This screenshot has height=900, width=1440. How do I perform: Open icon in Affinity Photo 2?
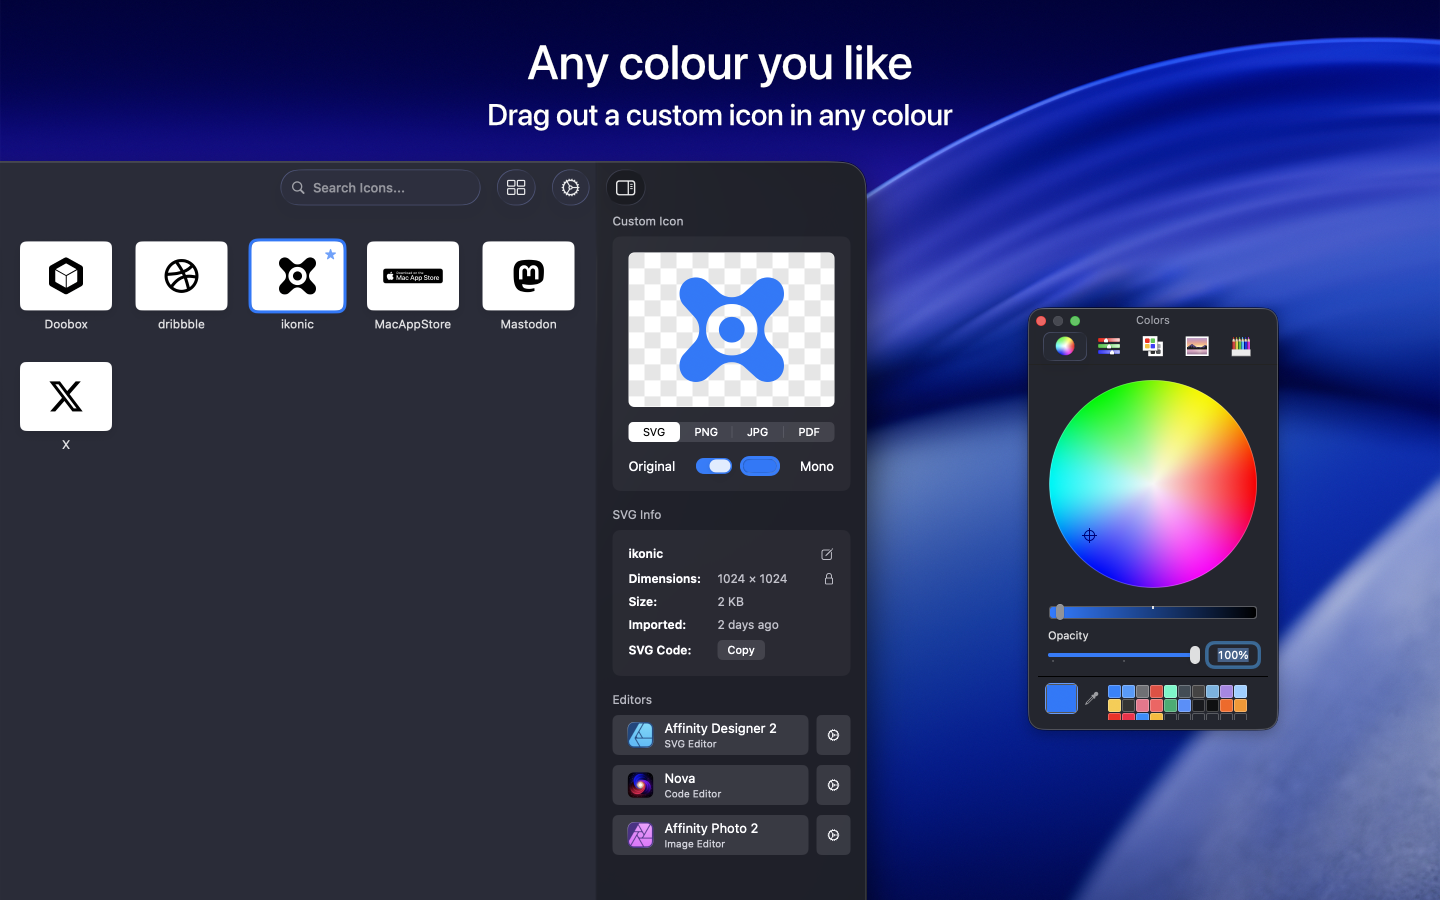coord(710,835)
